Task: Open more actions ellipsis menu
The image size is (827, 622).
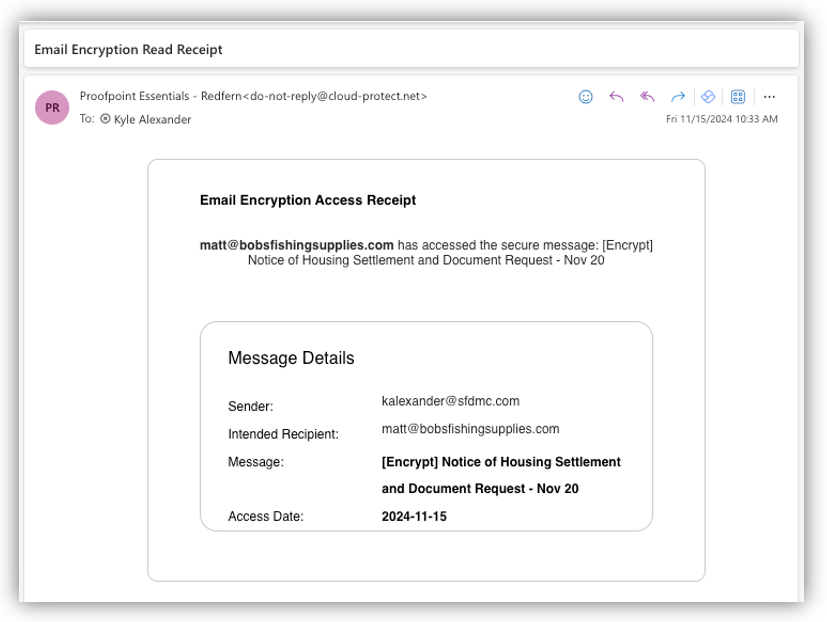Action: click(x=769, y=97)
